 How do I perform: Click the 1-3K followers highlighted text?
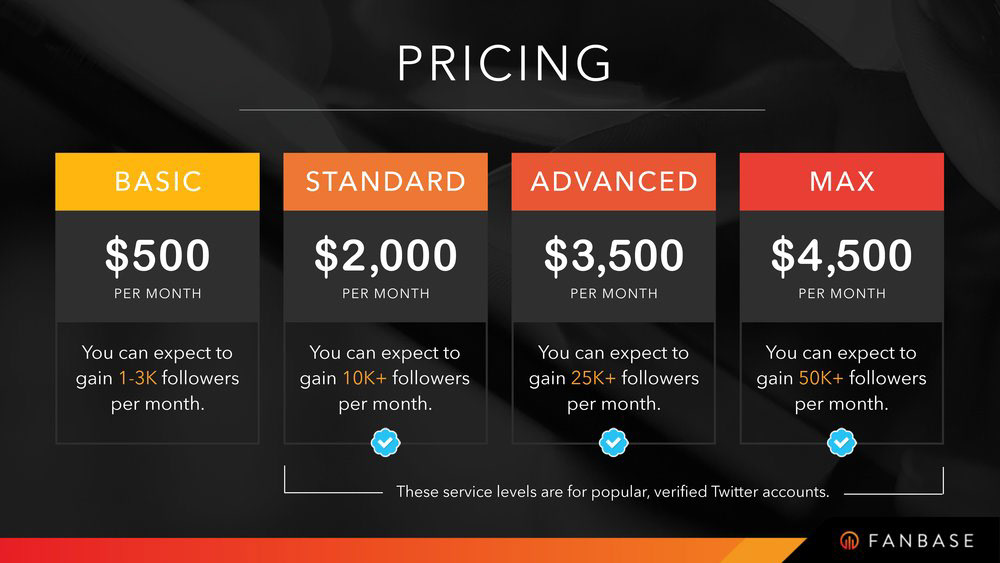click(x=138, y=378)
